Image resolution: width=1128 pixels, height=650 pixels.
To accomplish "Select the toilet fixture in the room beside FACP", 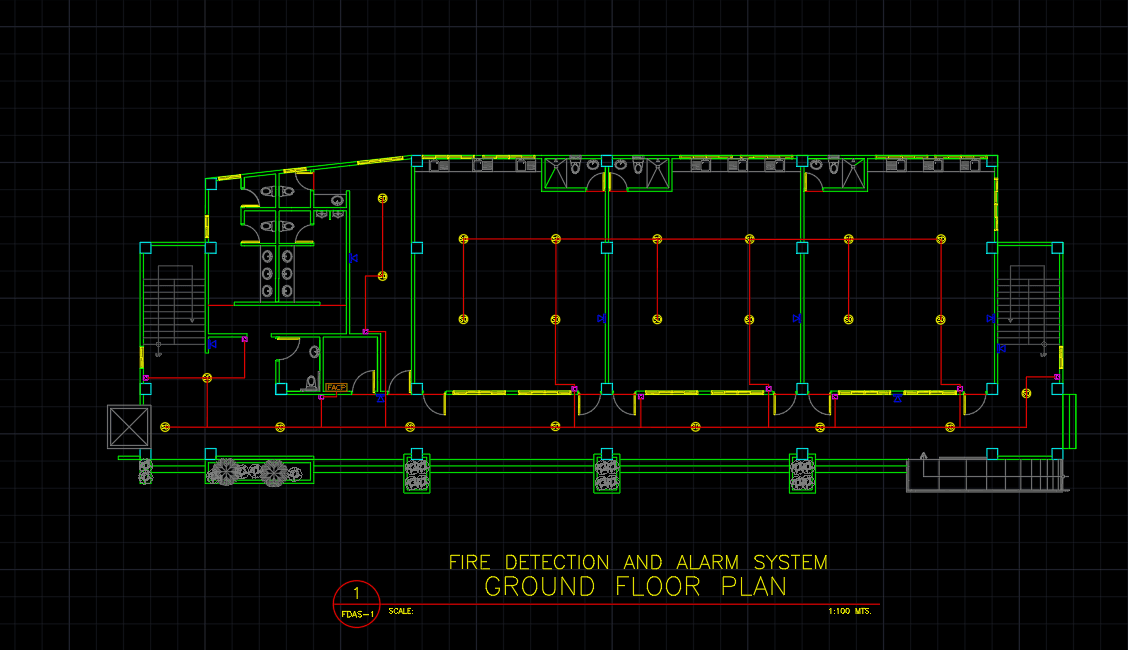I will 311,383.
